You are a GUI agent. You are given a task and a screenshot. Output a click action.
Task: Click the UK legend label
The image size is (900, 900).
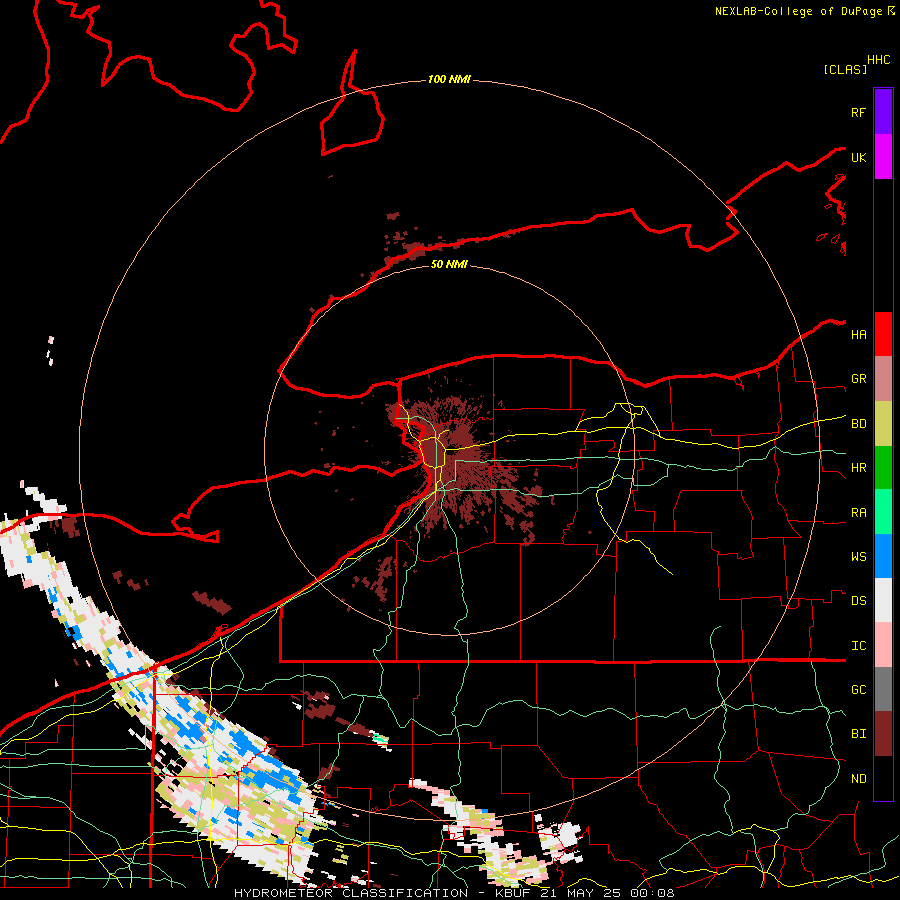point(858,157)
